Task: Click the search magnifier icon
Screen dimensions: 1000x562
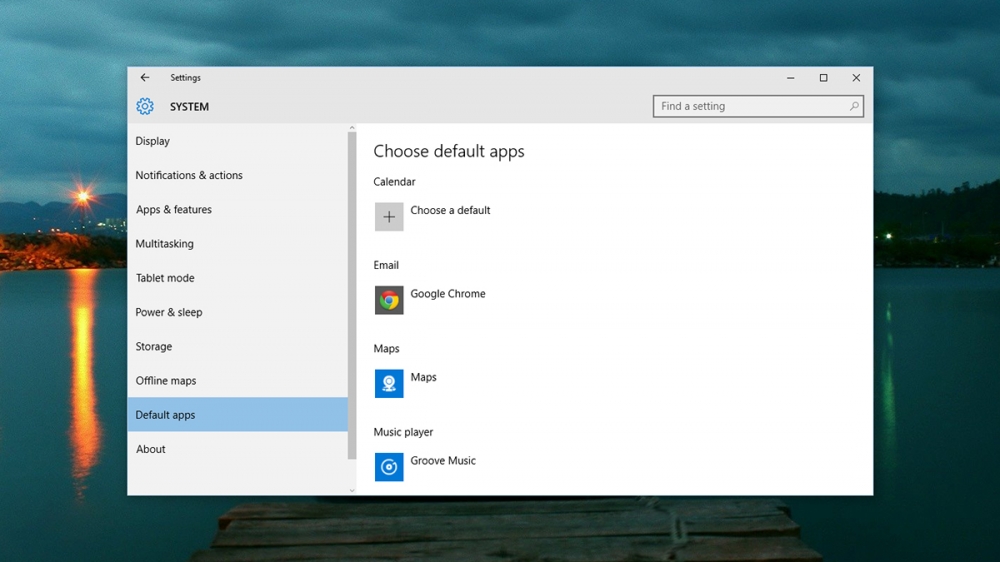Action: click(854, 106)
